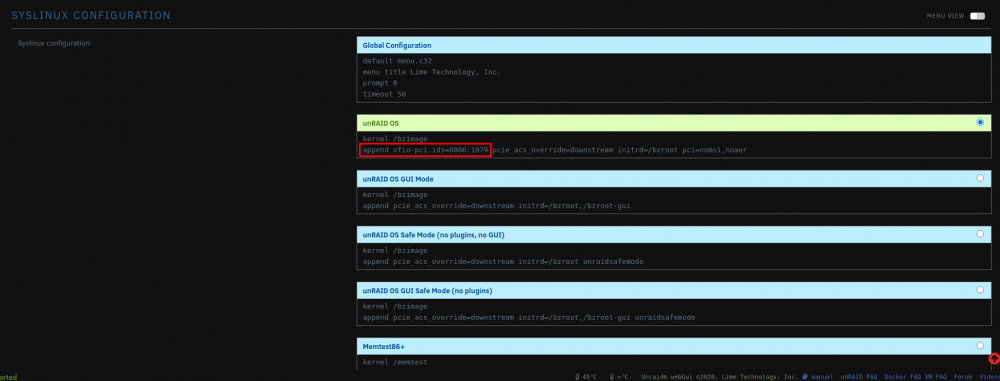This screenshot has height=381, width=1000.
Task: Click inside the unRAID OS GUI Mode text area
Action: (674, 200)
